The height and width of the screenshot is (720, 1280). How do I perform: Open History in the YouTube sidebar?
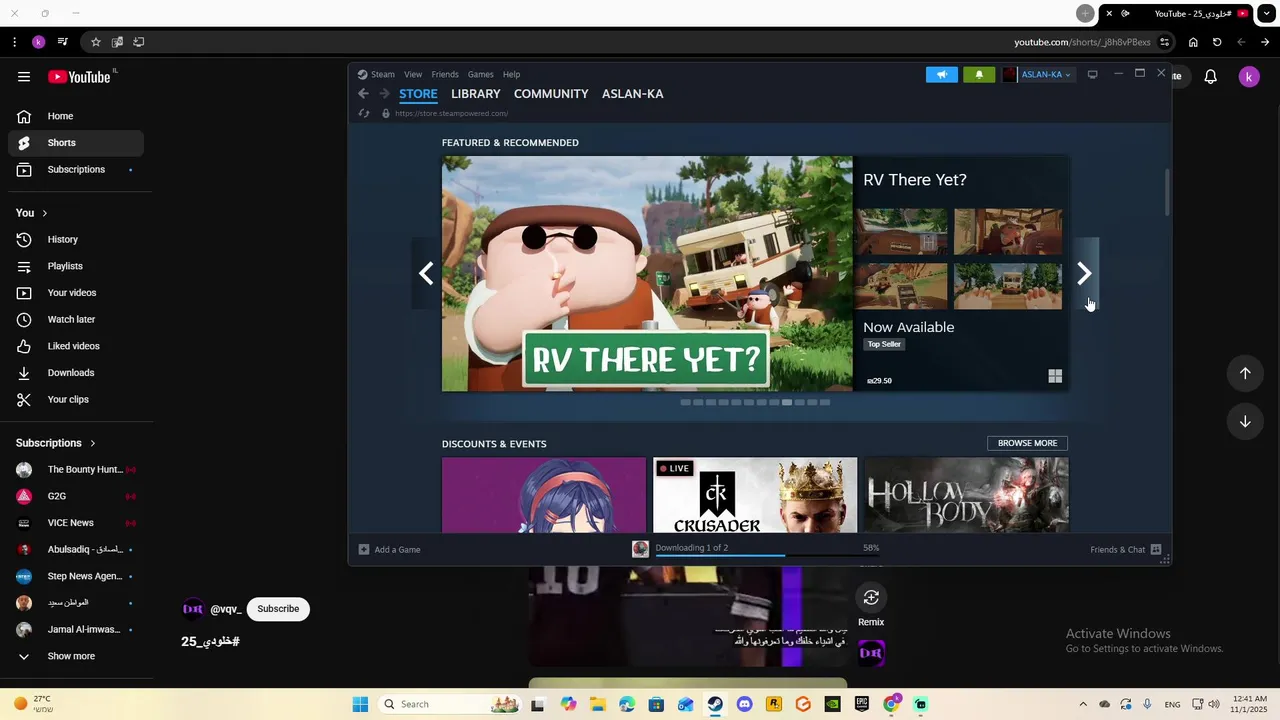pyautogui.click(x=76, y=240)
